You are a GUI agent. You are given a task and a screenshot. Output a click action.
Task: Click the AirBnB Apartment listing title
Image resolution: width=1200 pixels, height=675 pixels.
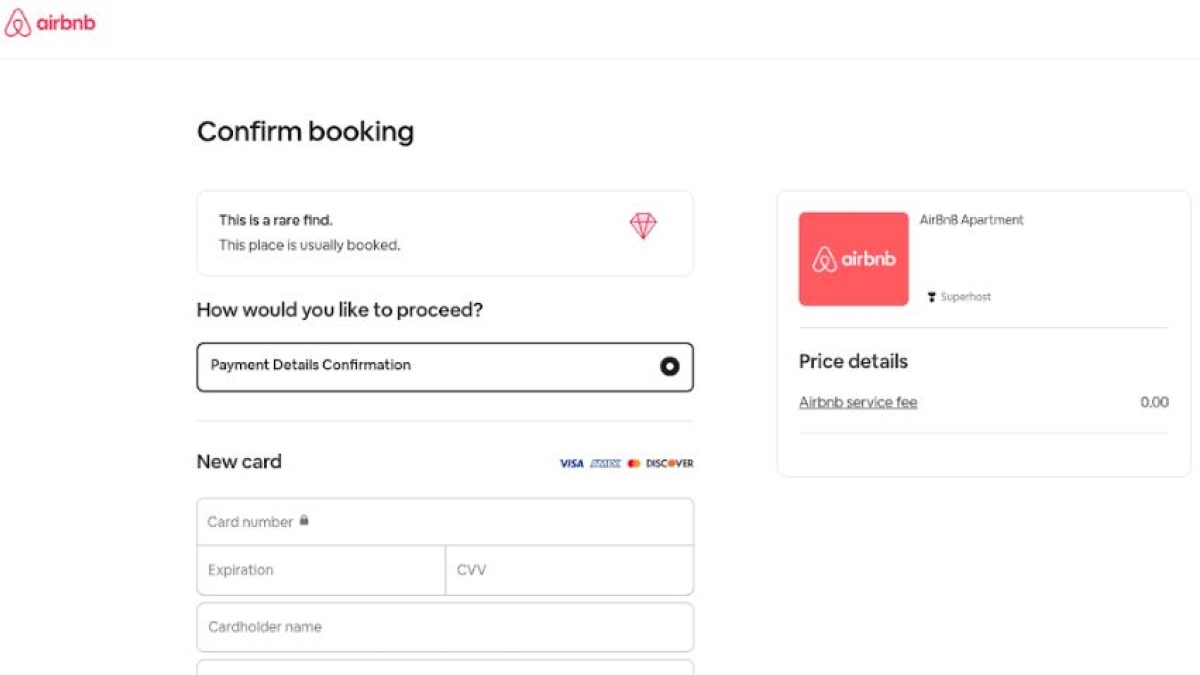click(972, 220)
